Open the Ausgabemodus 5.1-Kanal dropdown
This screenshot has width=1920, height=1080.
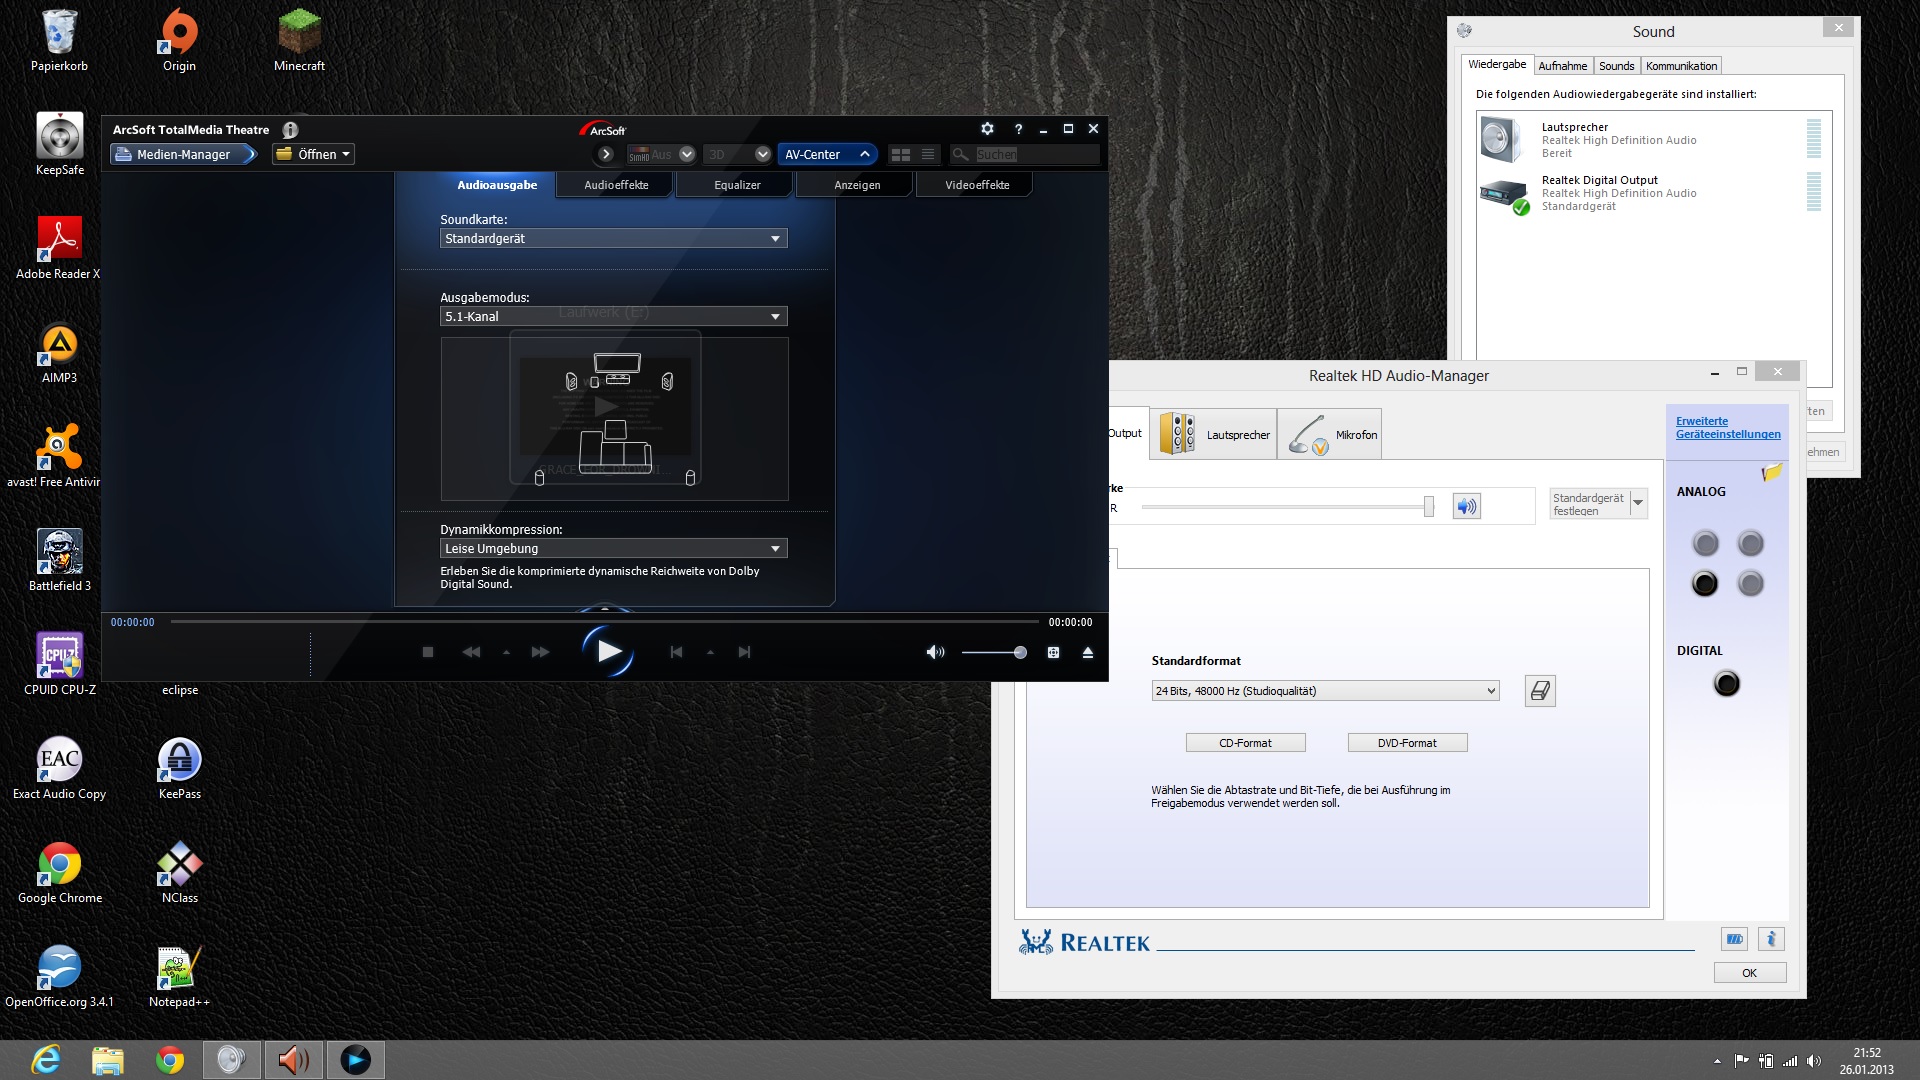pos(775,317)
